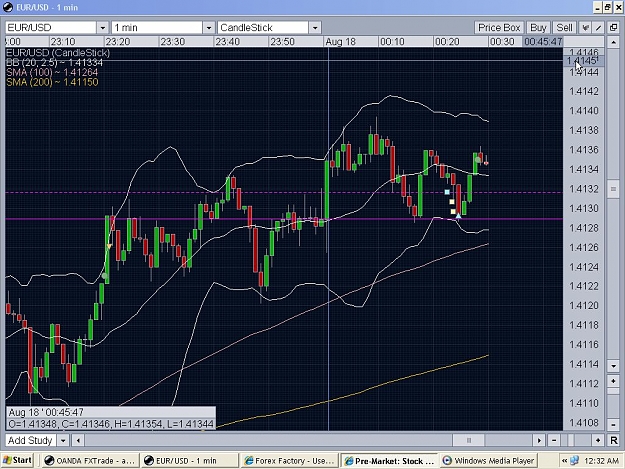Click the light blue square order marker

click(447, 192)
